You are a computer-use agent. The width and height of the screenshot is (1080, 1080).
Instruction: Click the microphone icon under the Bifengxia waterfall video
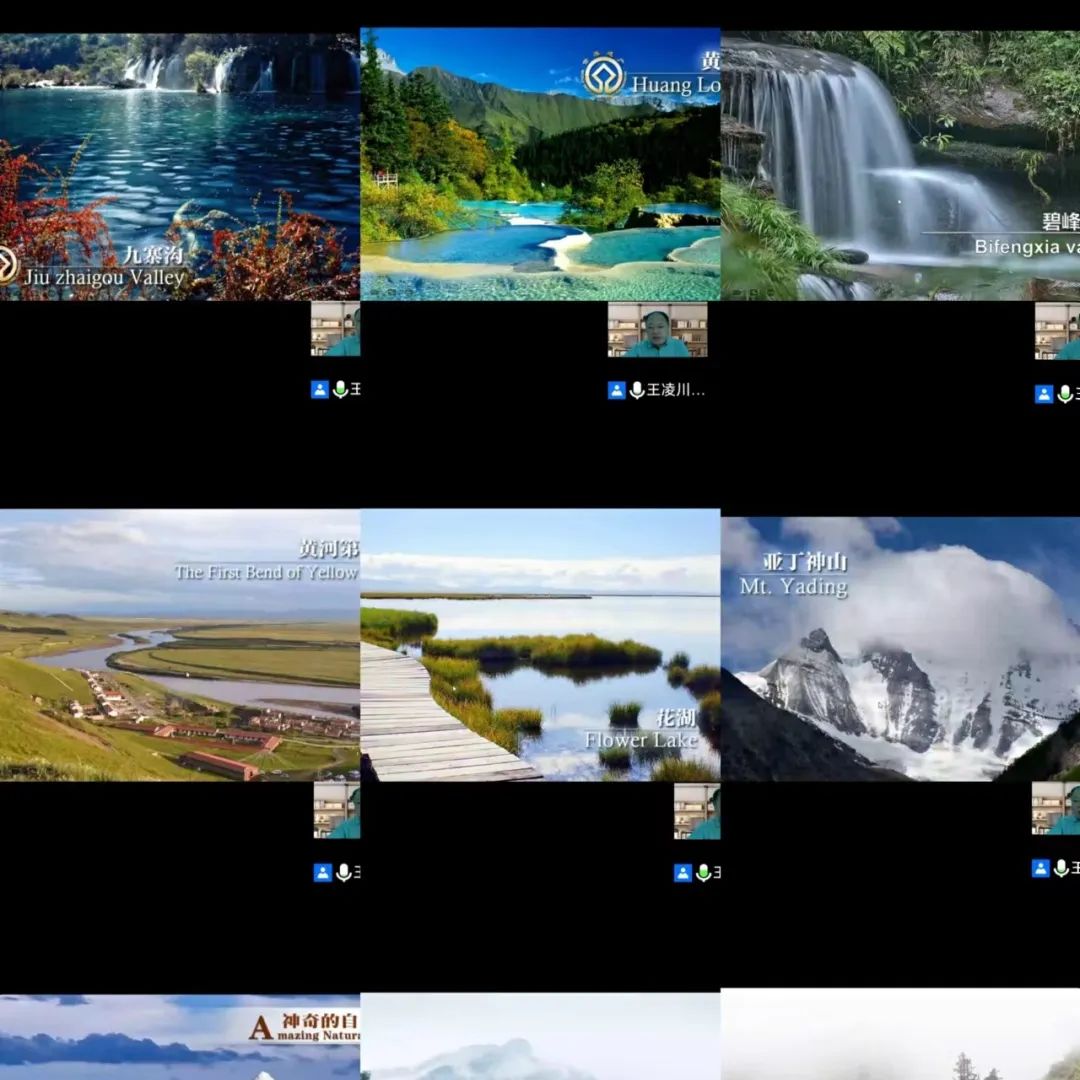[1064, 394]
